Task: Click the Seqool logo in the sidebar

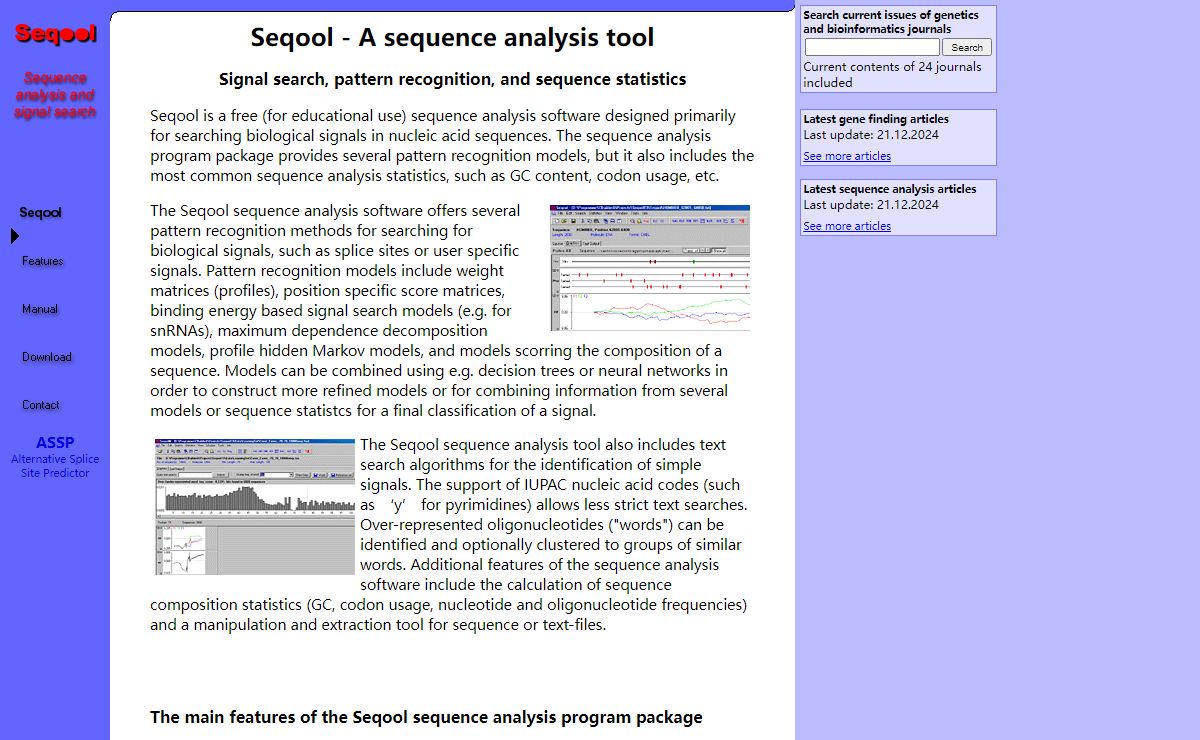Action: pos(55,34)
